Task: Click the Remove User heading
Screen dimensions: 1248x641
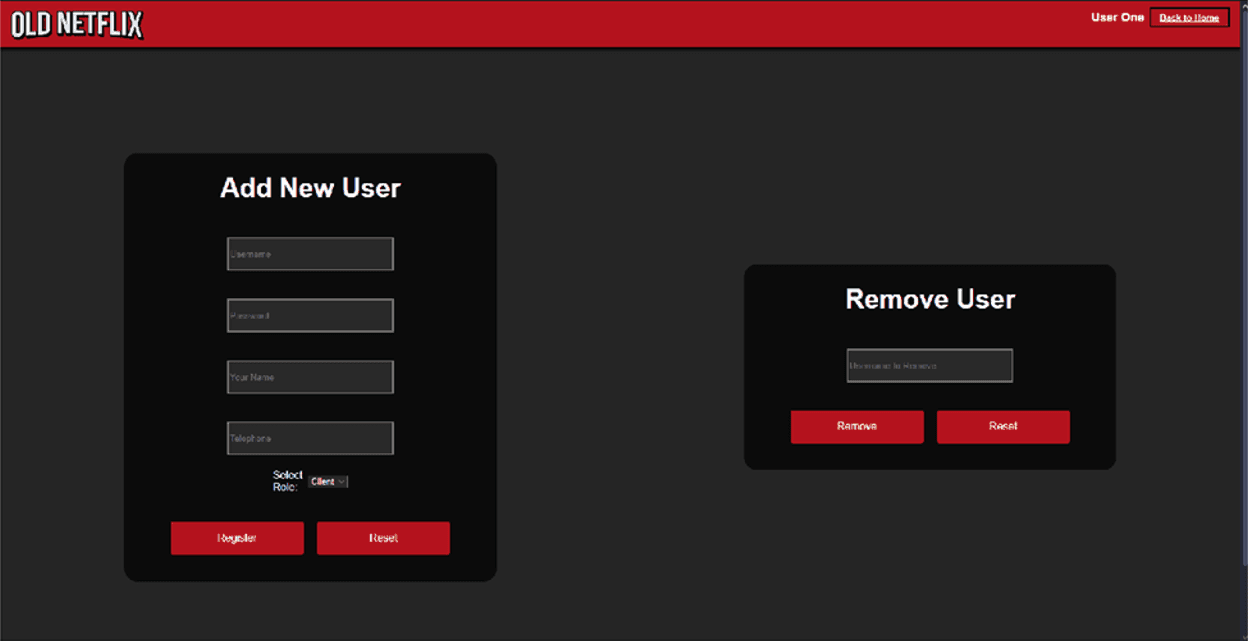Action: (930, 299)
